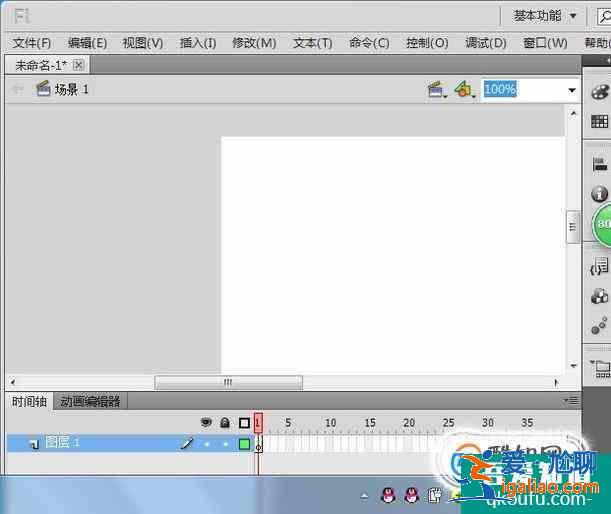Toggle all layers outline square icon
This screenshot has width=611, height=514.
coord(244,423)
